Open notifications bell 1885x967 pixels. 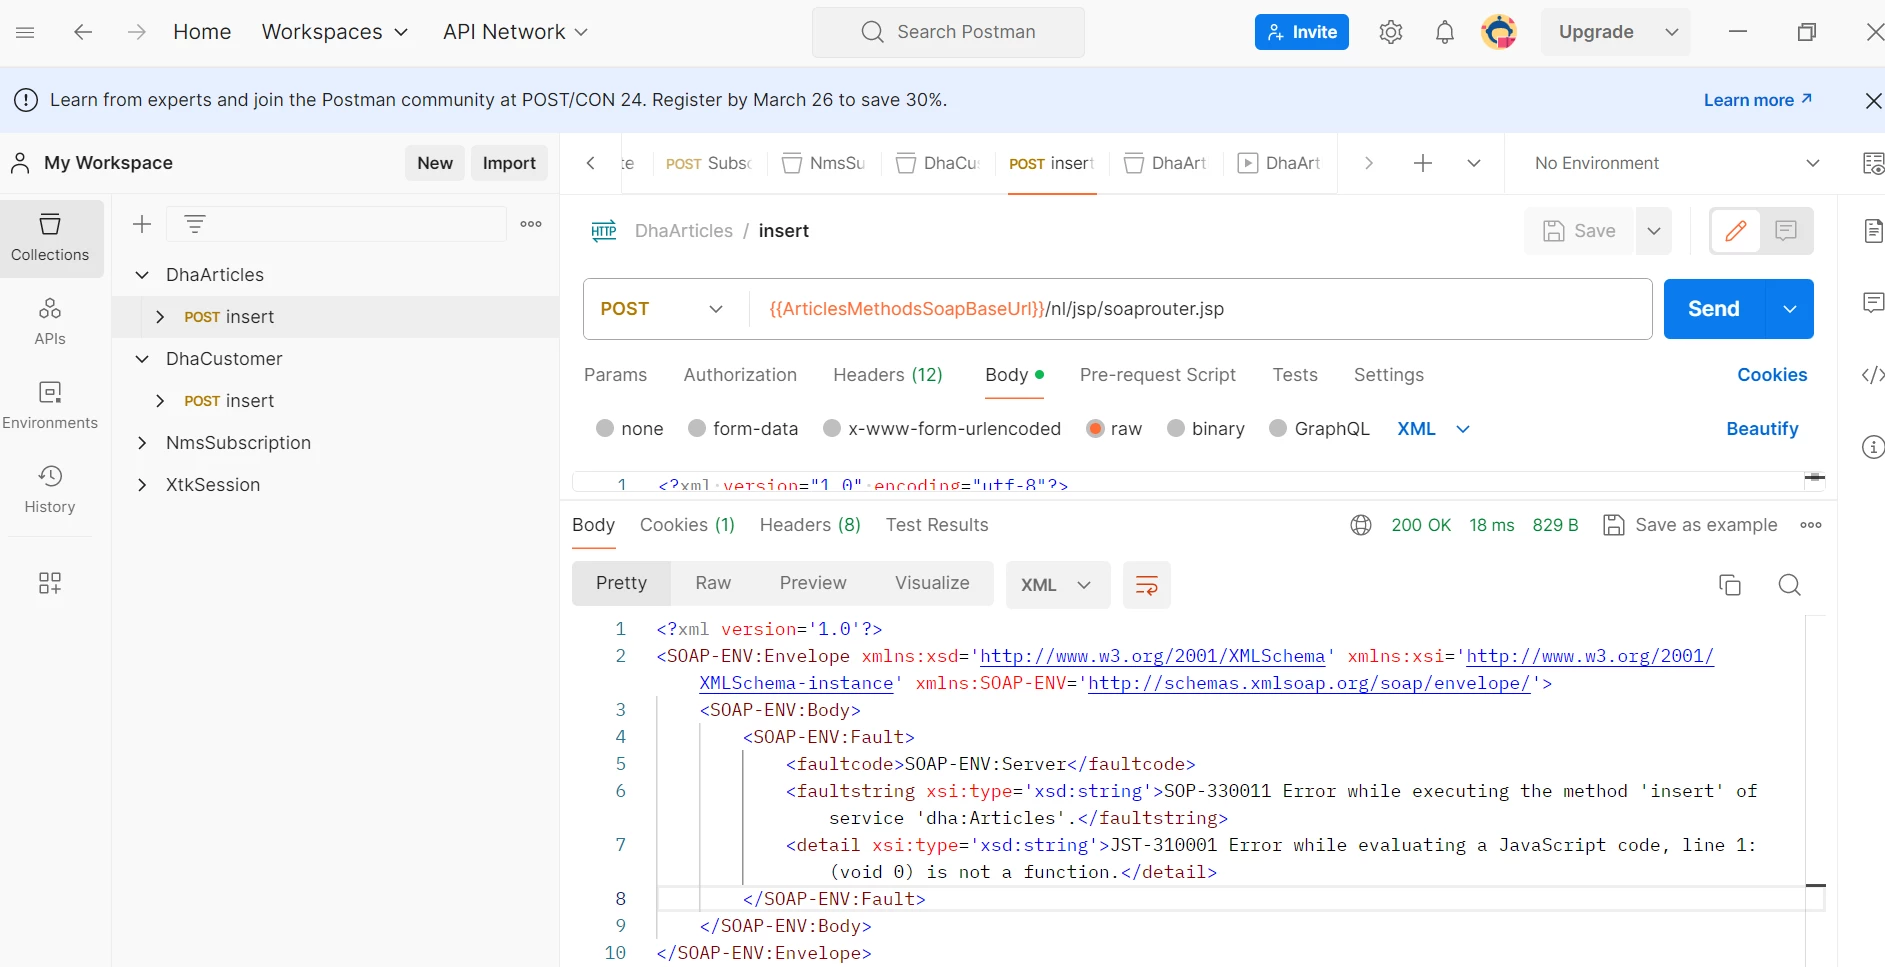[1445, 32]
